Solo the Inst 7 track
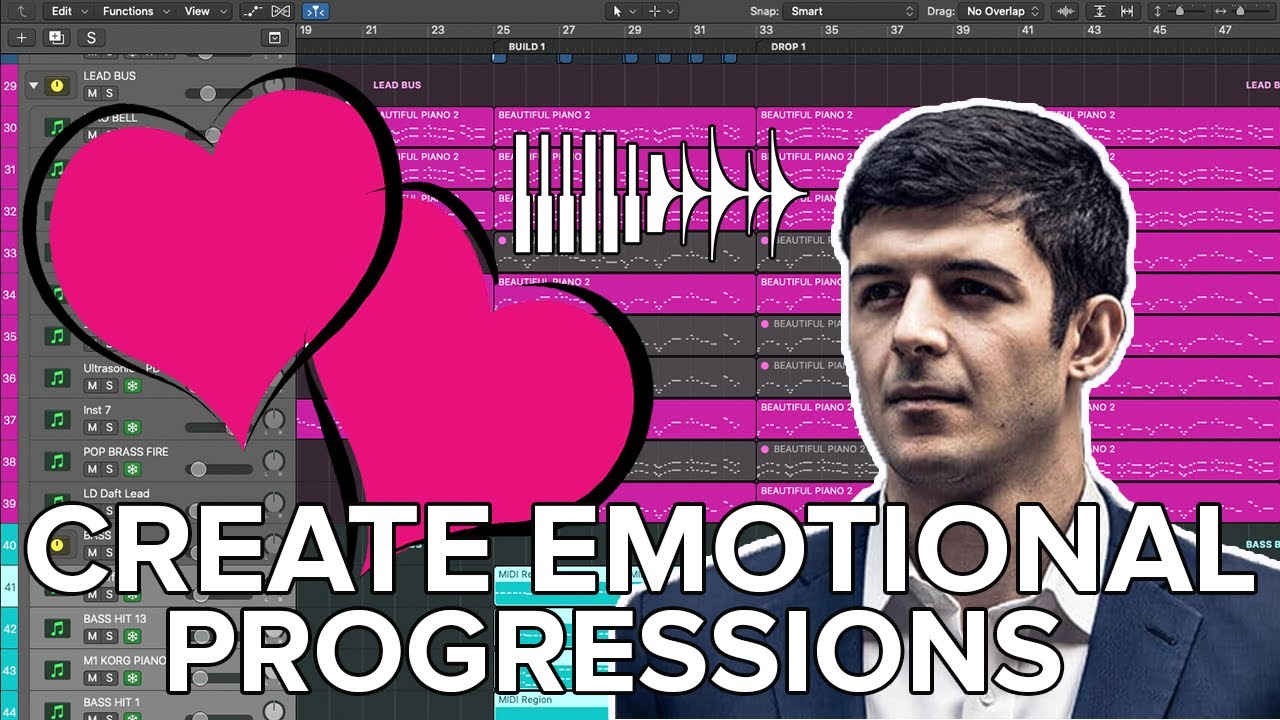 (111, 427)
